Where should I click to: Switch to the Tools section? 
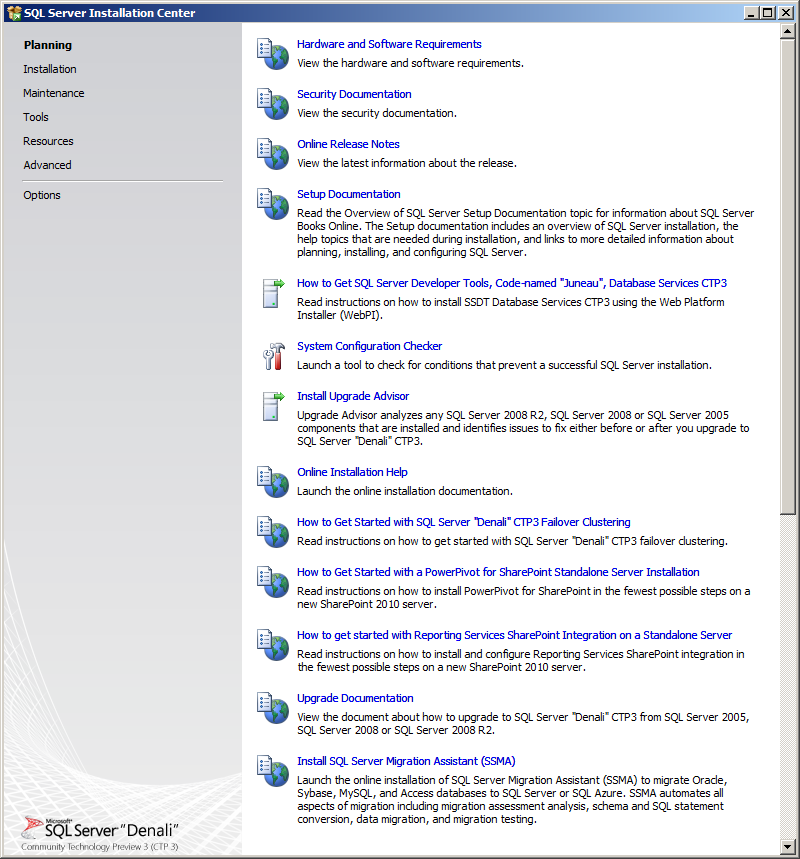(x=35, y=116)
